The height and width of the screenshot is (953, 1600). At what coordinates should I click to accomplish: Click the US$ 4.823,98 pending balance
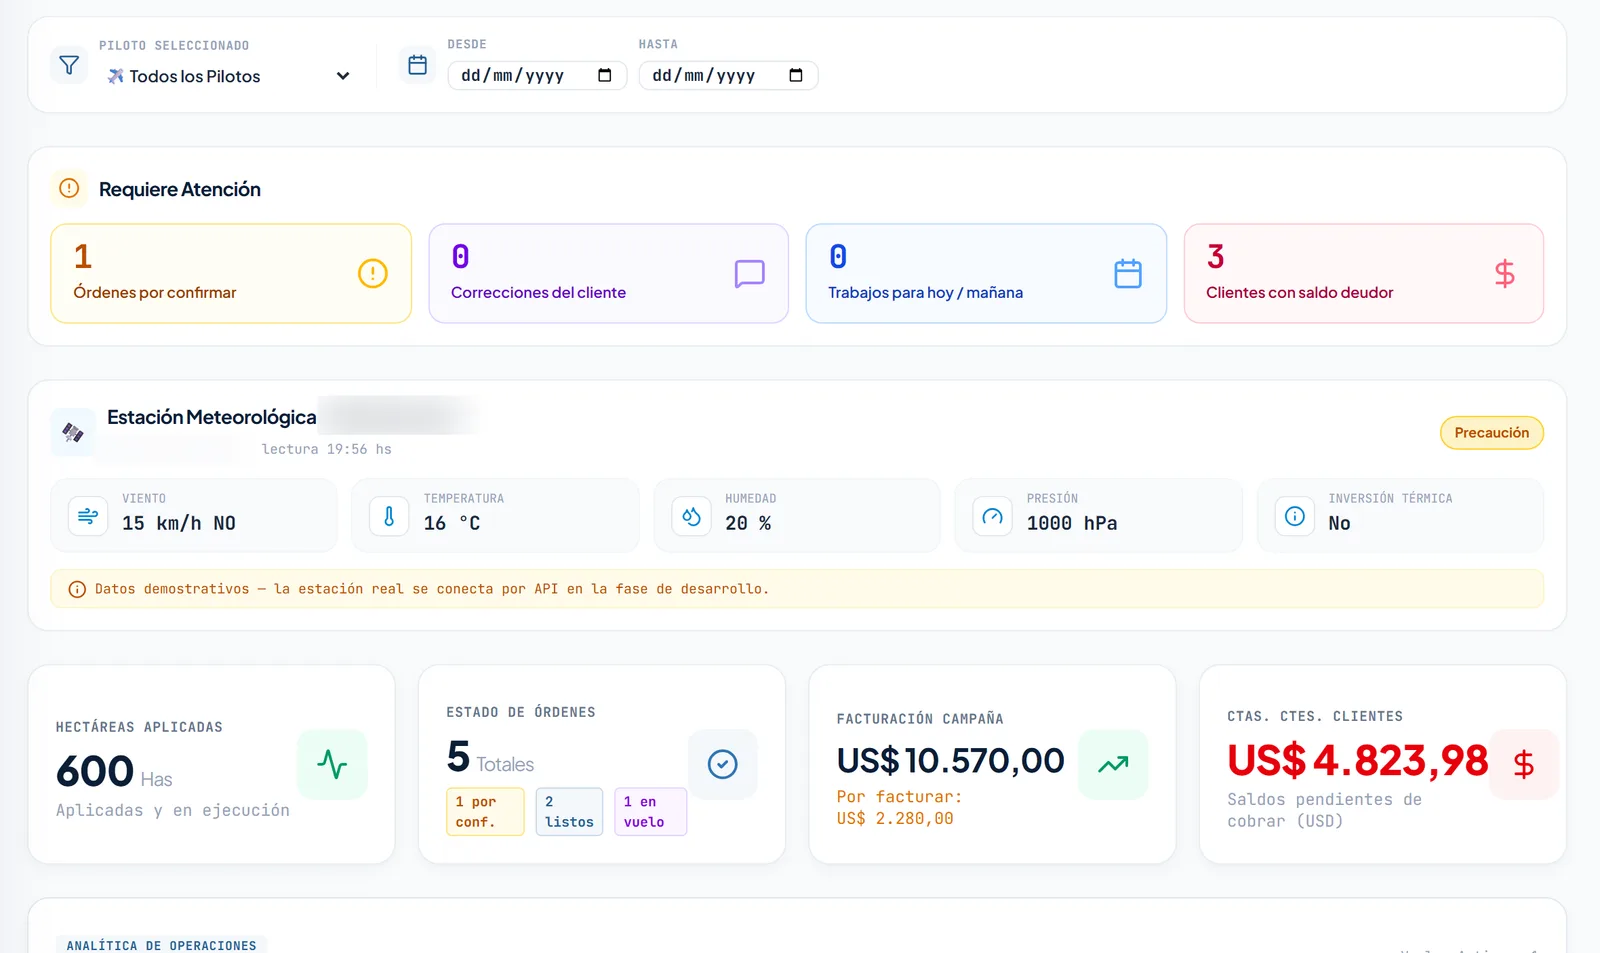[1358, 761]
